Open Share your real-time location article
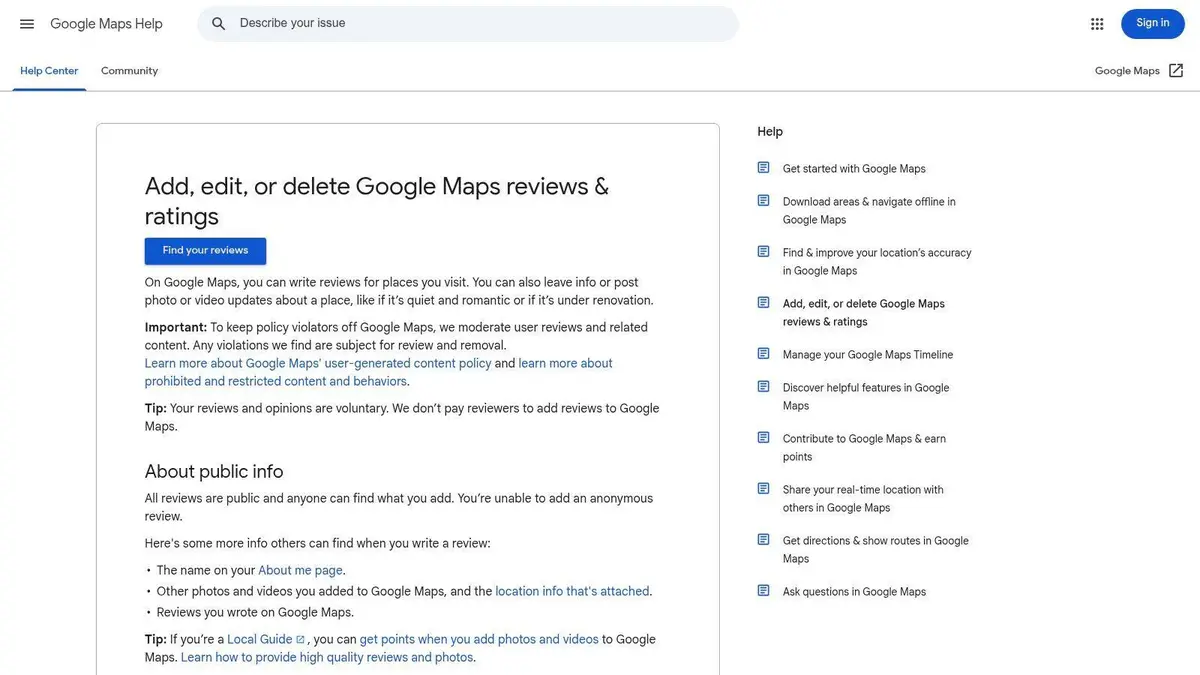Screen dimensions: 1200x675 (x=863, y=499)
